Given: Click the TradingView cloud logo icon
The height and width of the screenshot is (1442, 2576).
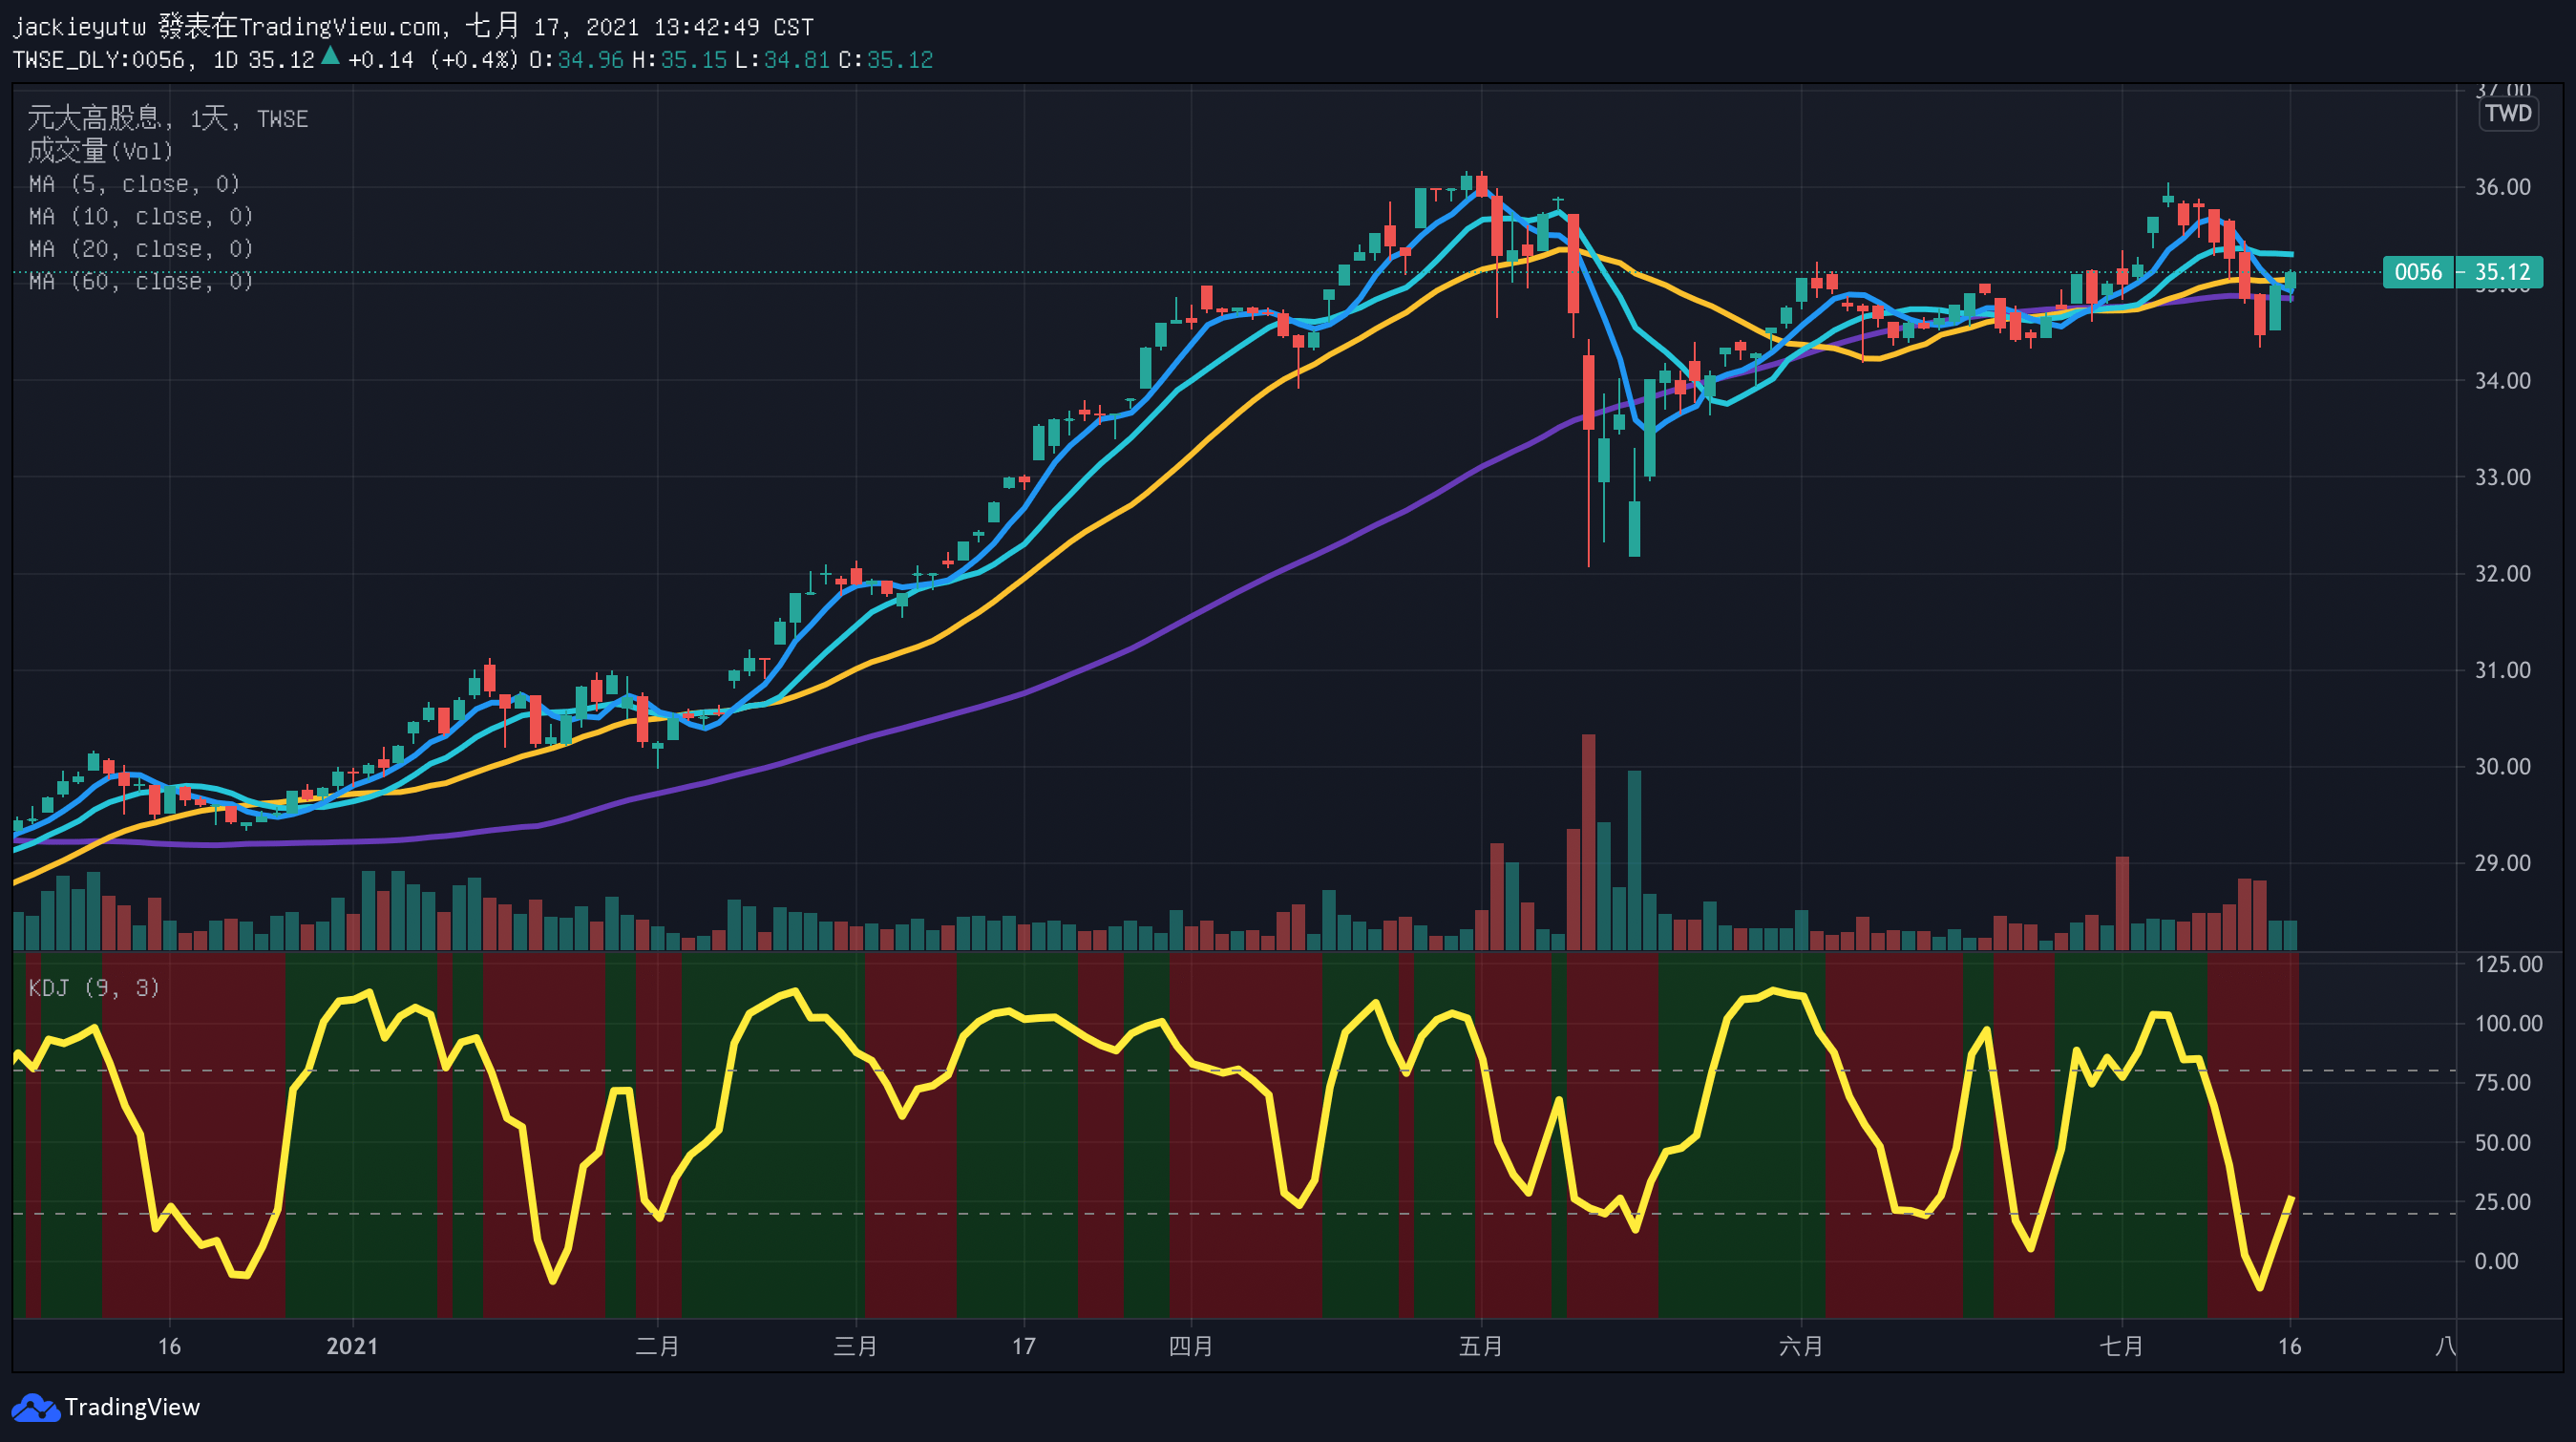Looking at the screenshot, I should click(35, 1407).
